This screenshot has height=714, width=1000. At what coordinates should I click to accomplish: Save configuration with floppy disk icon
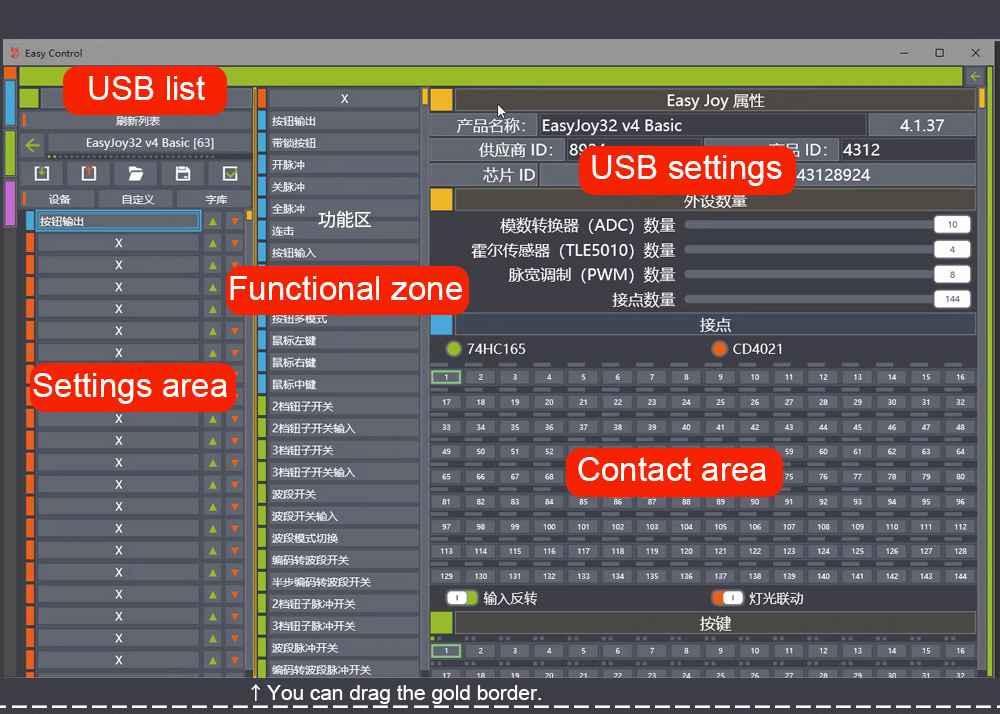coord(183,173)
